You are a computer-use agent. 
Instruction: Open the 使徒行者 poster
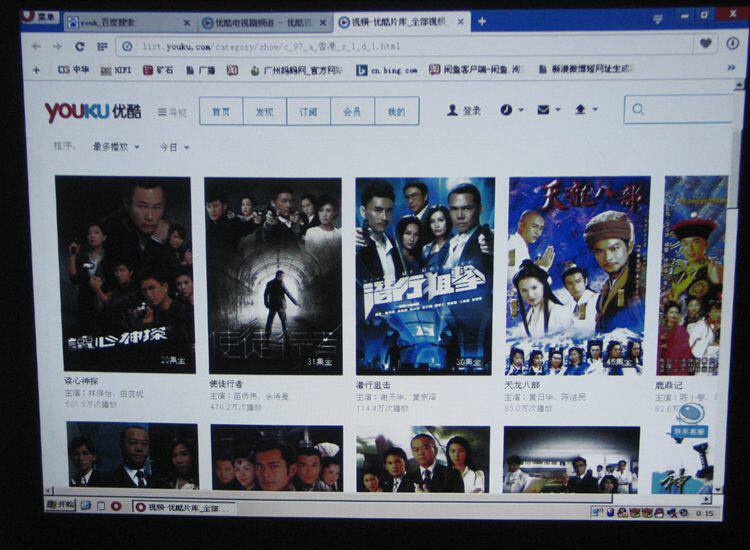[274, 276]
